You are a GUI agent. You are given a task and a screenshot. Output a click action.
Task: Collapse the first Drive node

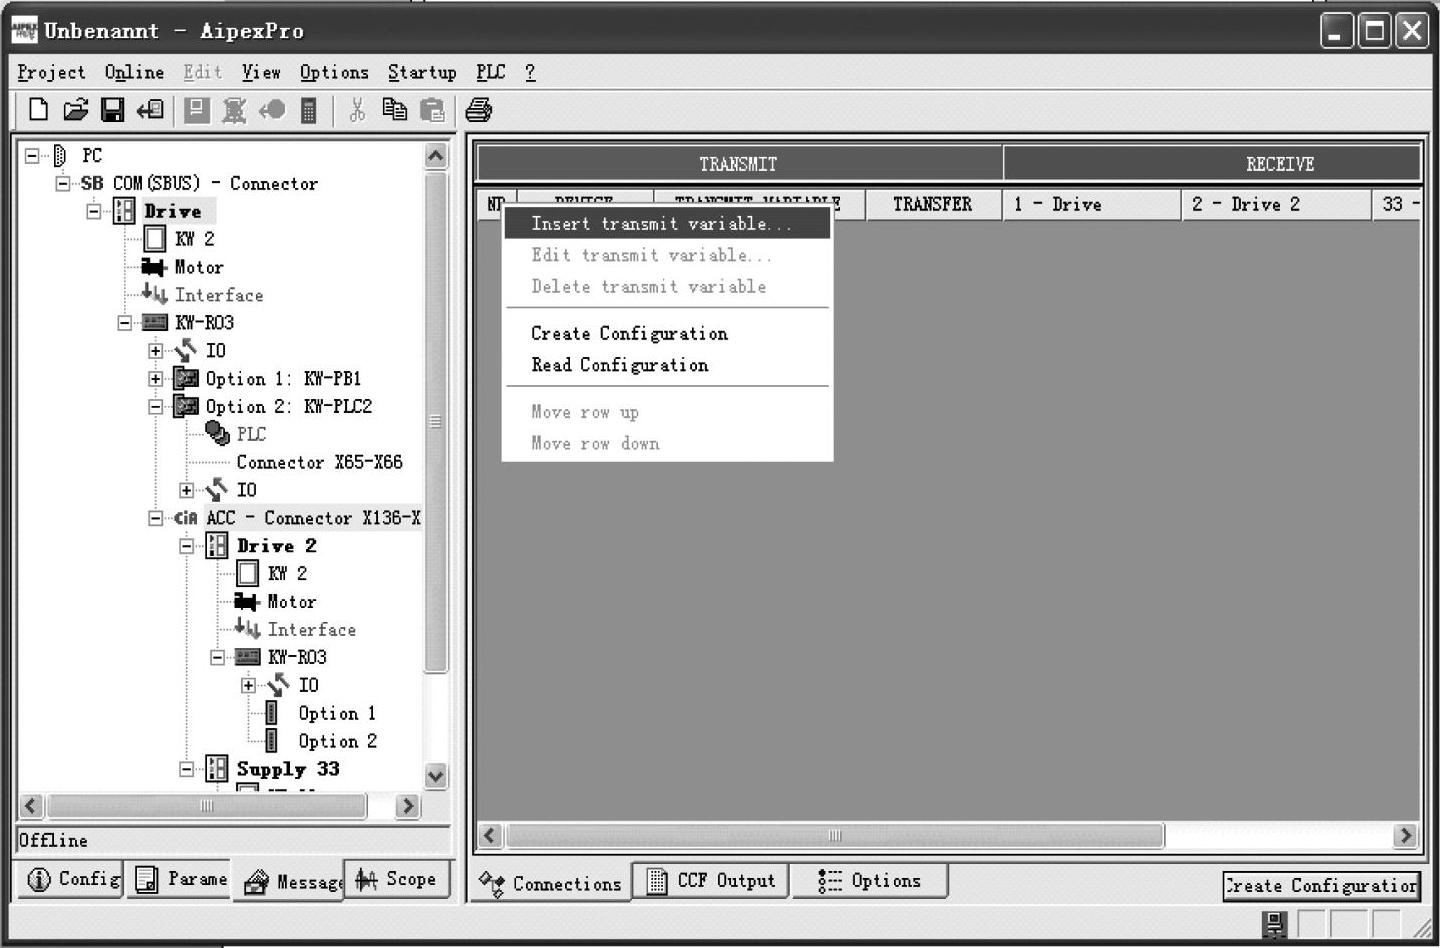coord(94,211)
